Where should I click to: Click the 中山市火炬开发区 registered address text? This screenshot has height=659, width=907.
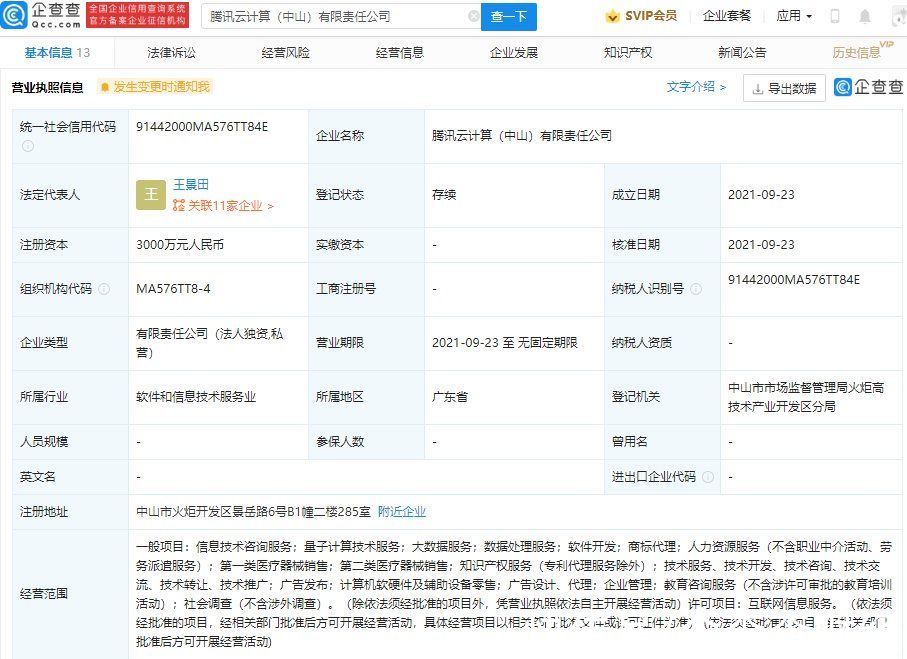point(253,511)
